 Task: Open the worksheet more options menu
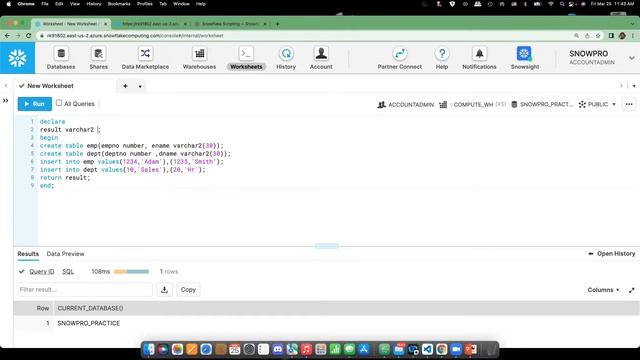pyautogui.click(x=629, y=104)
